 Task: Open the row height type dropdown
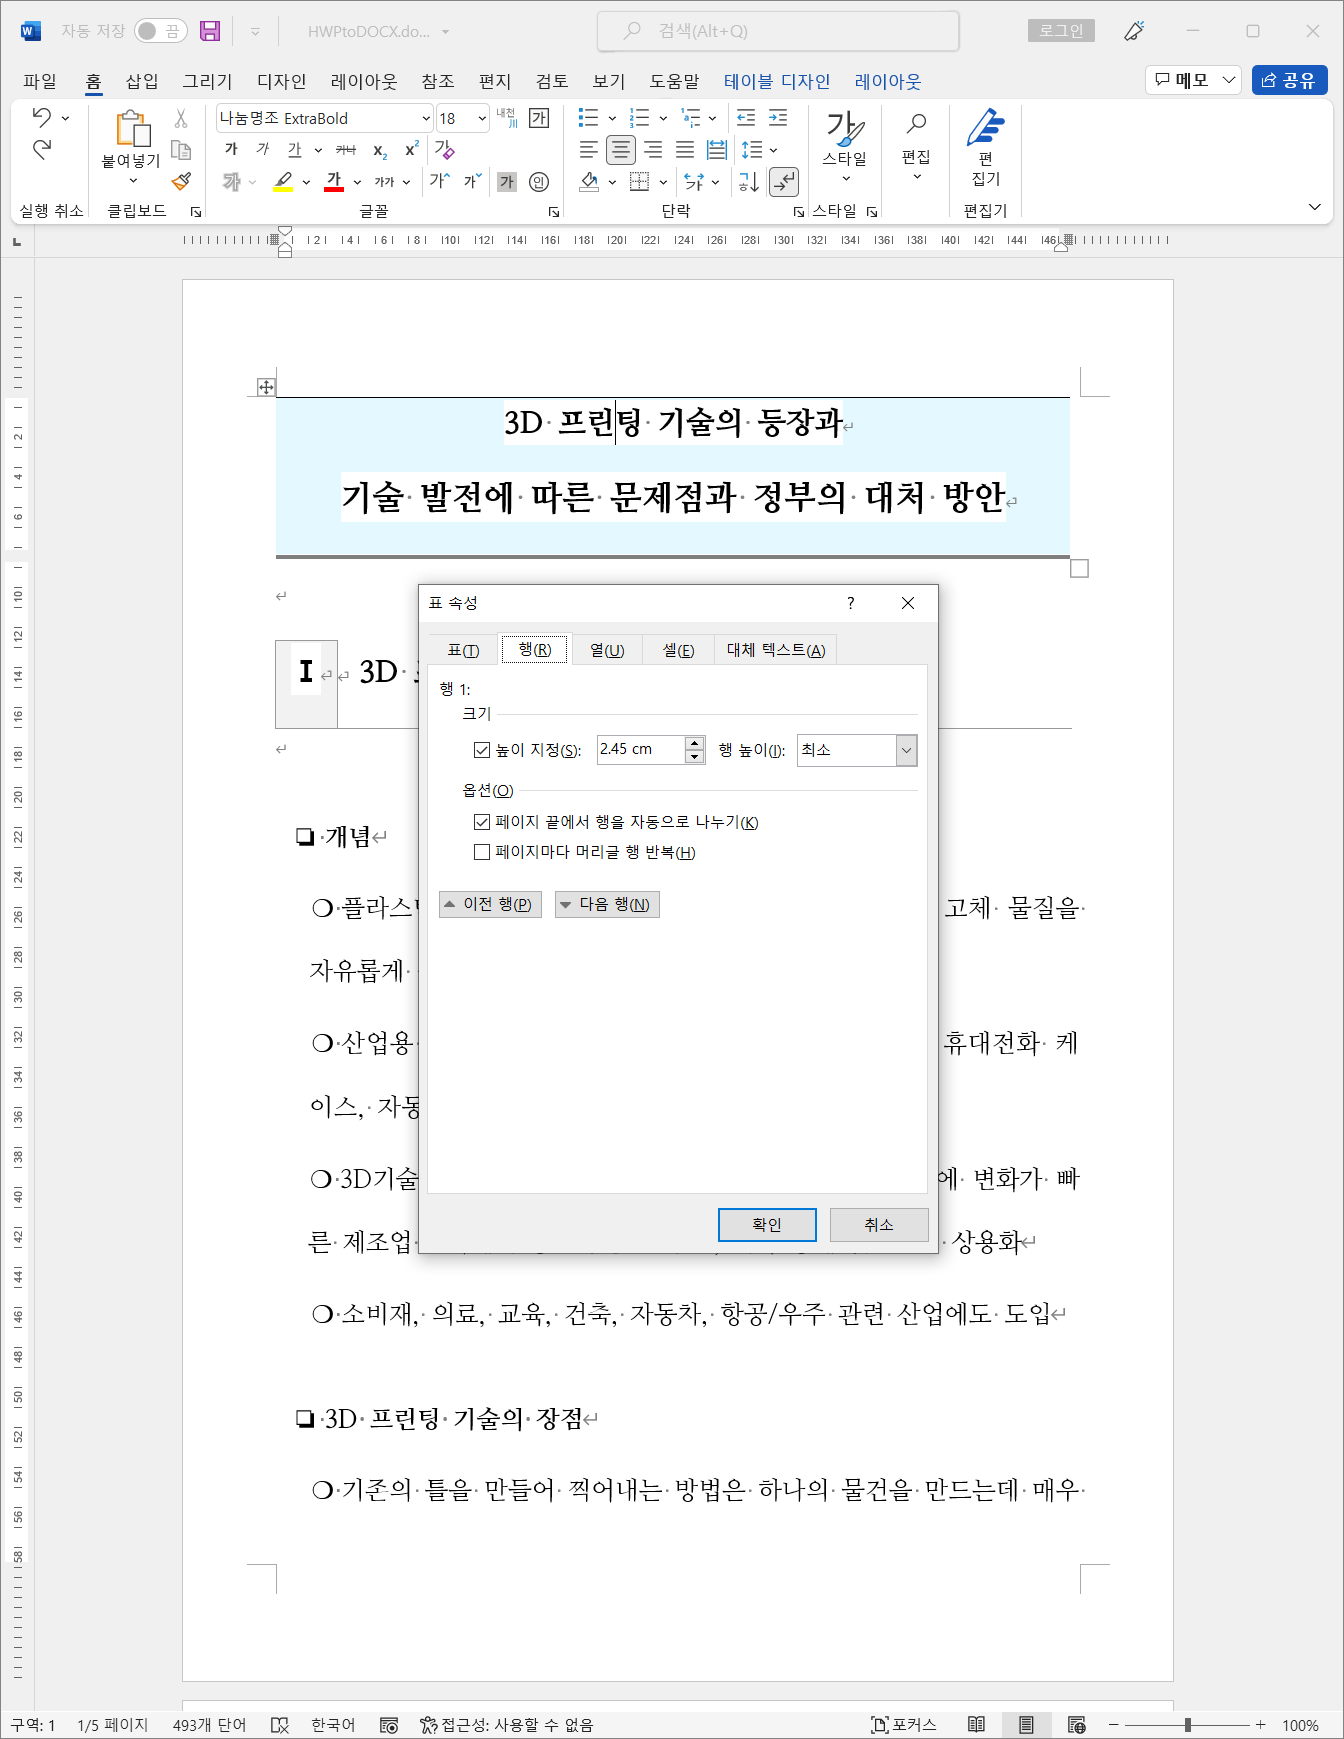coord(906,750)
